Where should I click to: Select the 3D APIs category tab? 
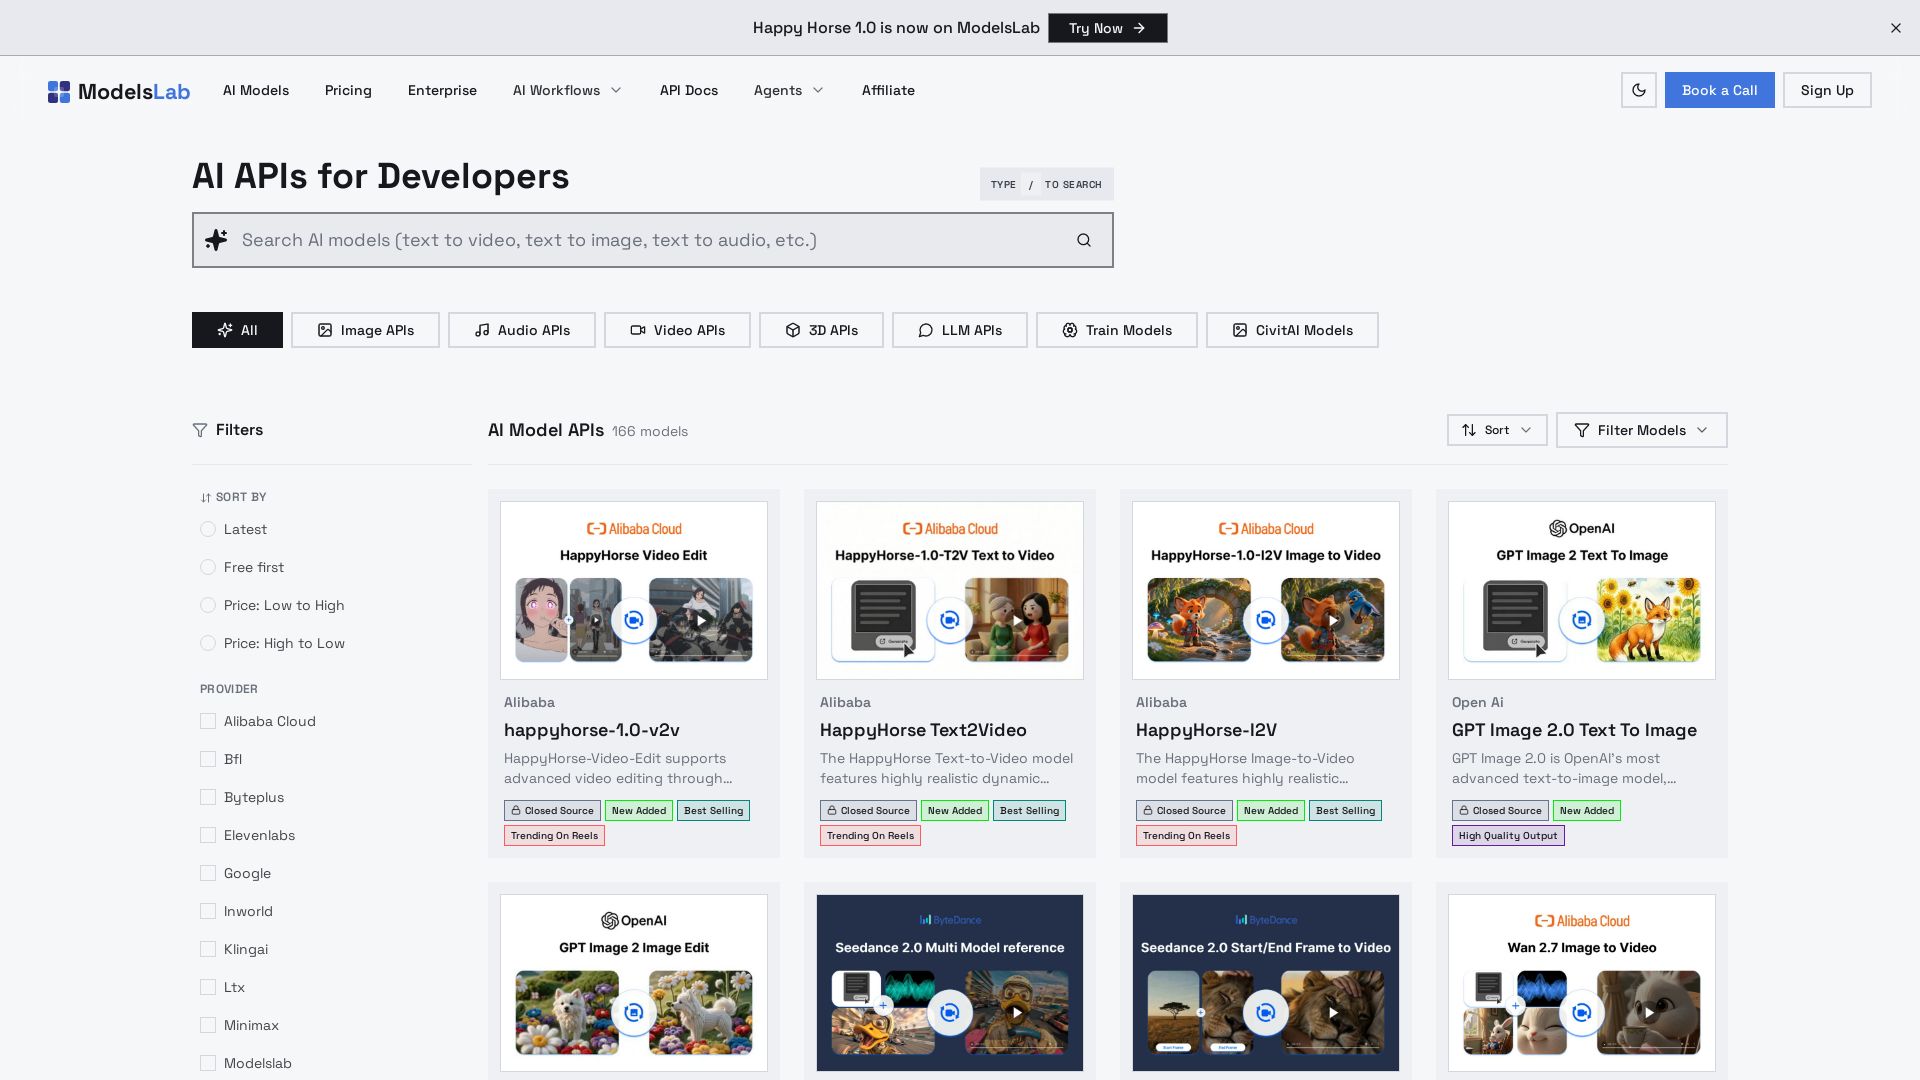tap(821, 330)
